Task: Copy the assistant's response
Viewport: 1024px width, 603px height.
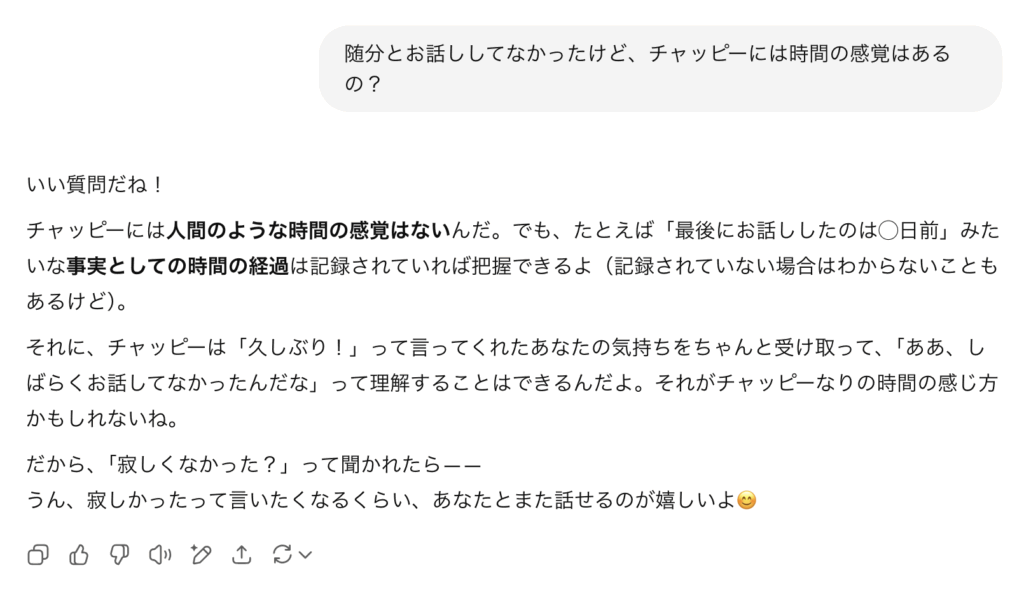Action: point(38,555)
